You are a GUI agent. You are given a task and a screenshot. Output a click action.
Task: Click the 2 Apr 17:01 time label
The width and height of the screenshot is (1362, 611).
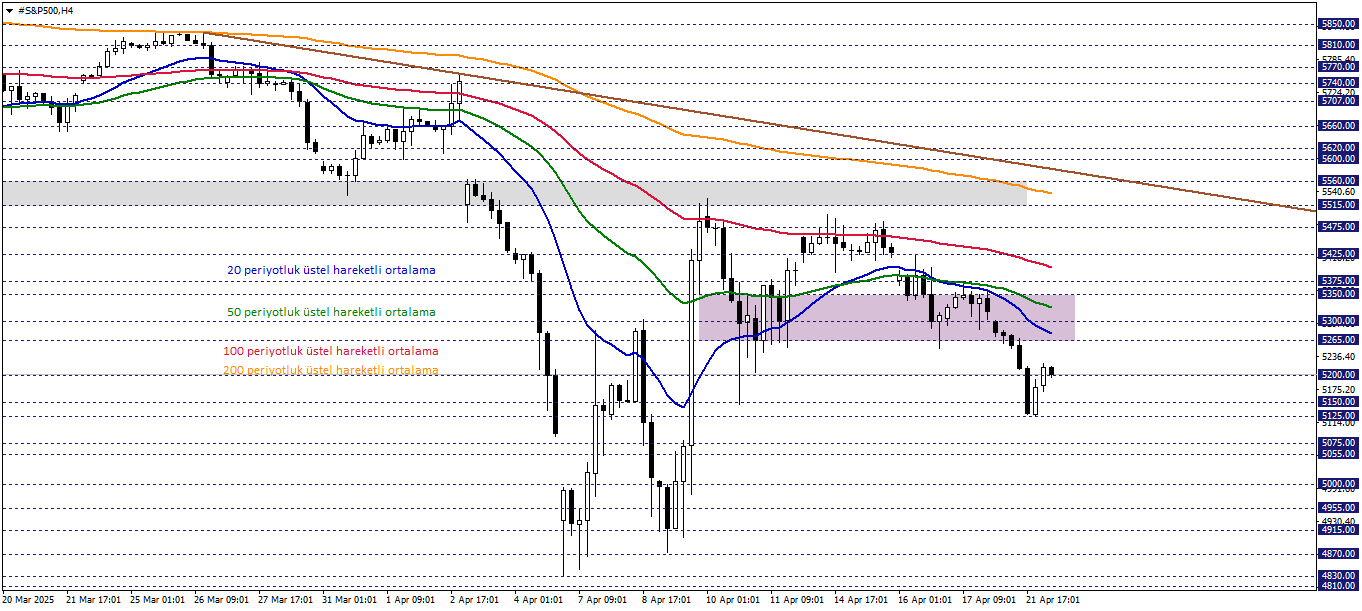pos(475,601)
